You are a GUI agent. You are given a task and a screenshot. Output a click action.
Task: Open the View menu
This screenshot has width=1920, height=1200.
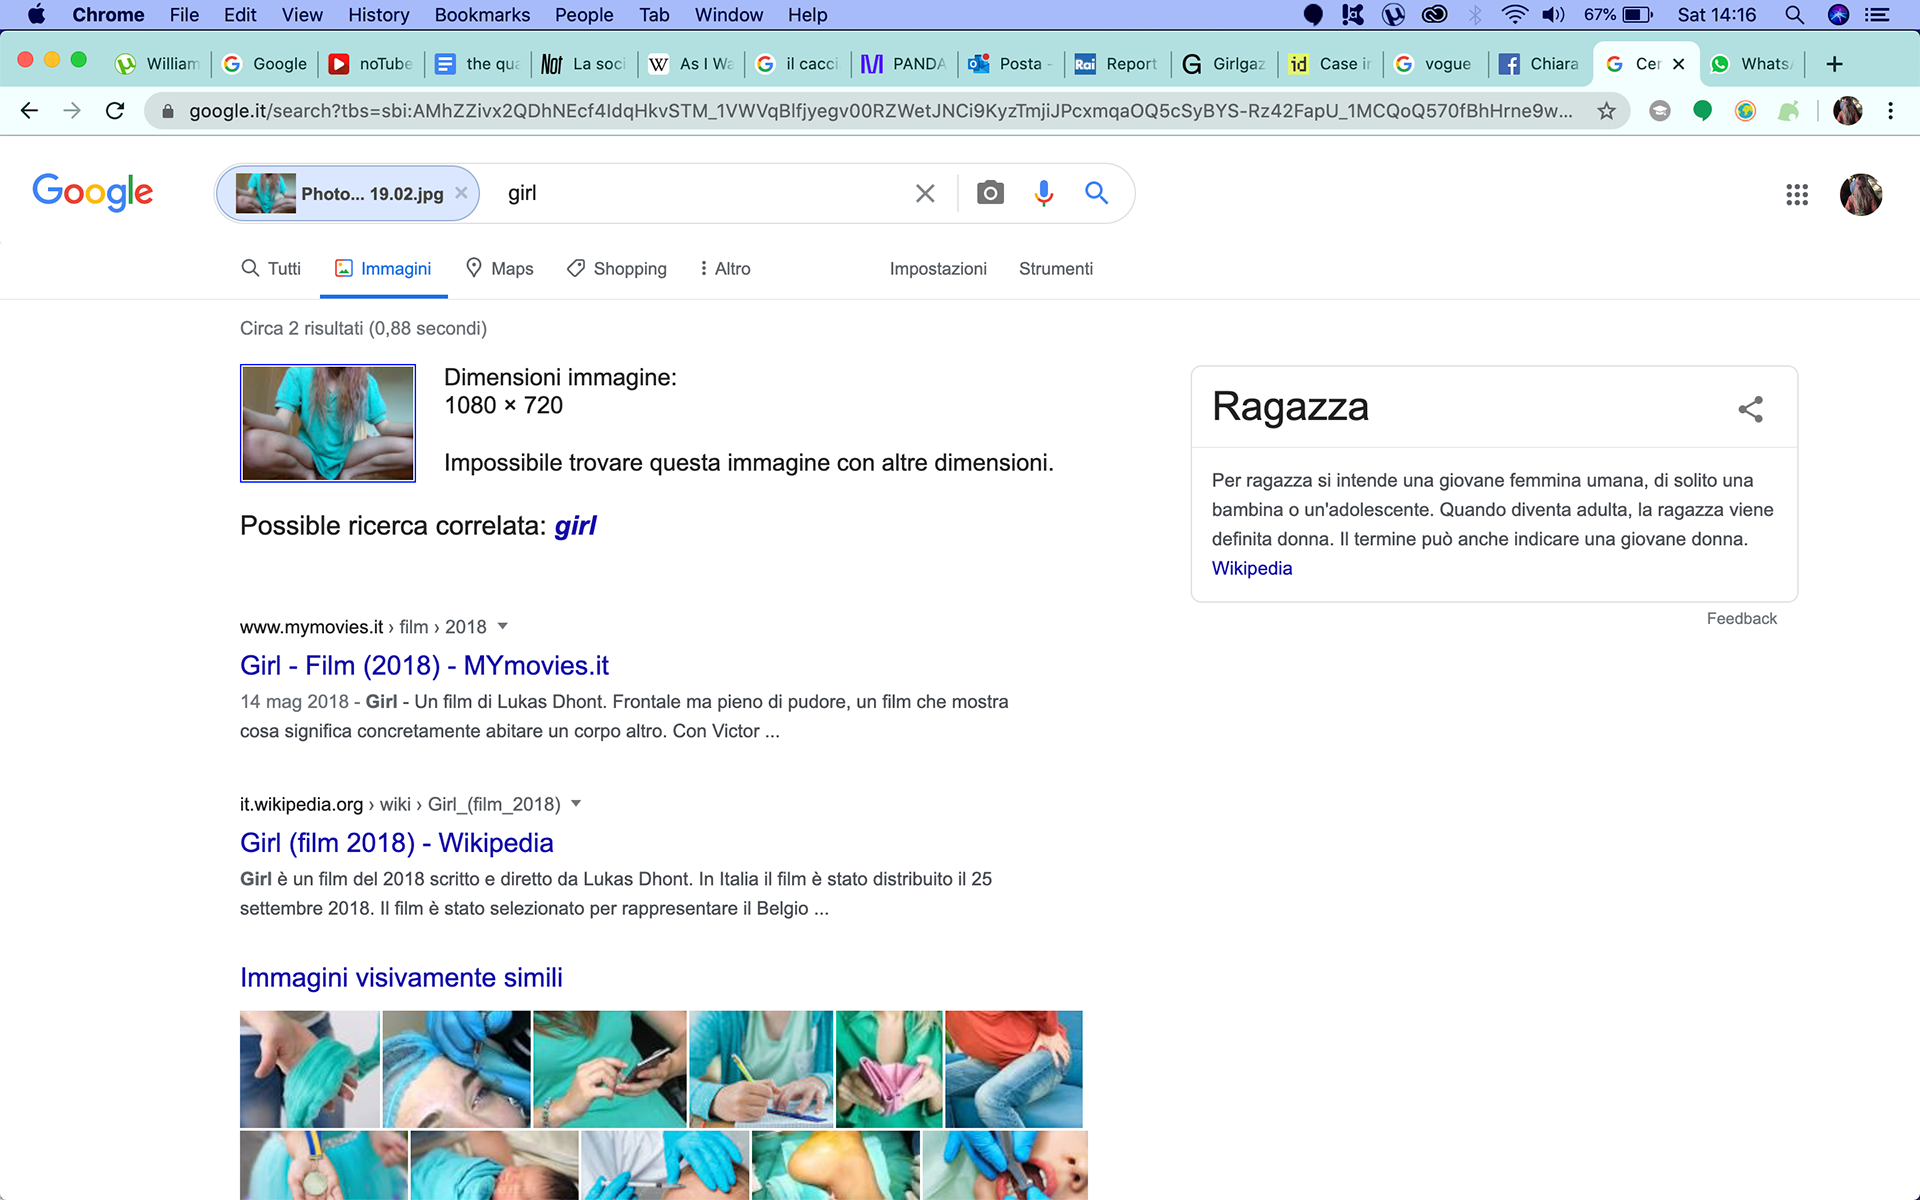tap(302, 15)
